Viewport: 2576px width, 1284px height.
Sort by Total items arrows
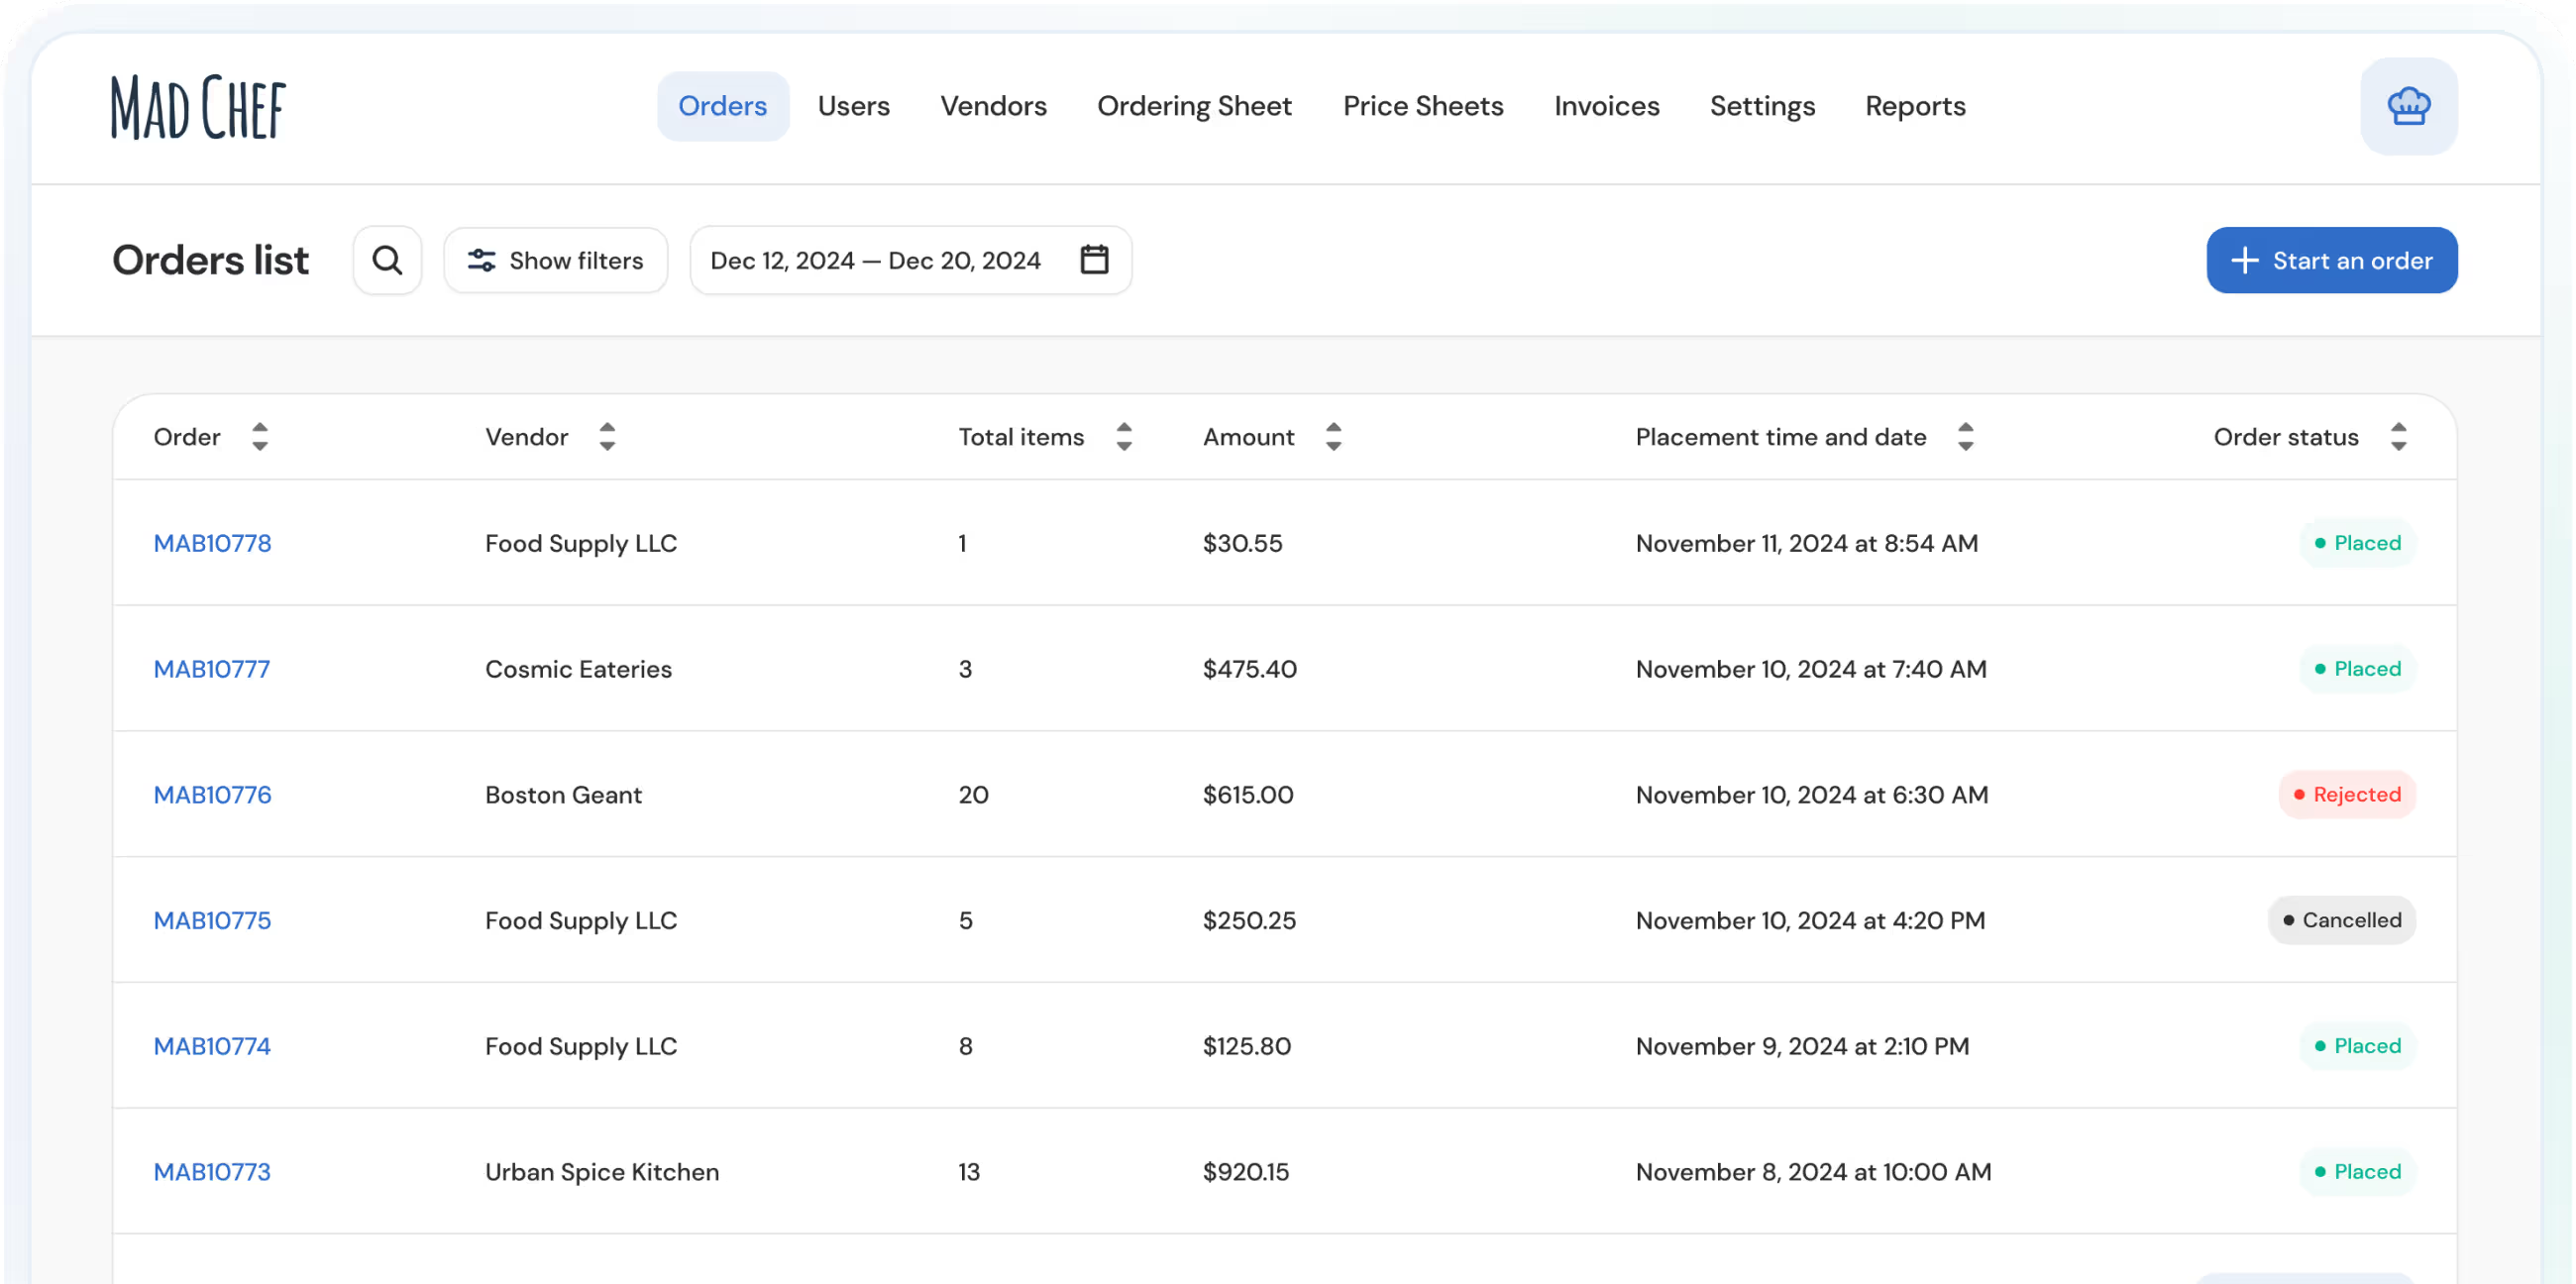pyautogui.click(x=1124, y=437)
